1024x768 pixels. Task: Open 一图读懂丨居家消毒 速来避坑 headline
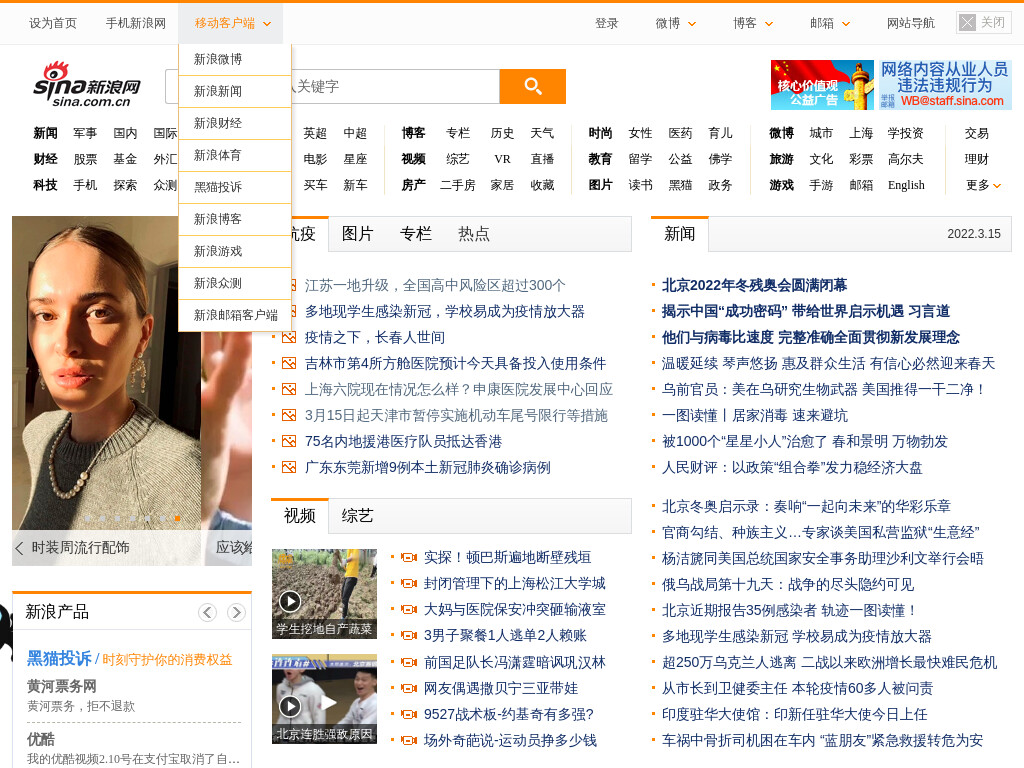point(755,416)
